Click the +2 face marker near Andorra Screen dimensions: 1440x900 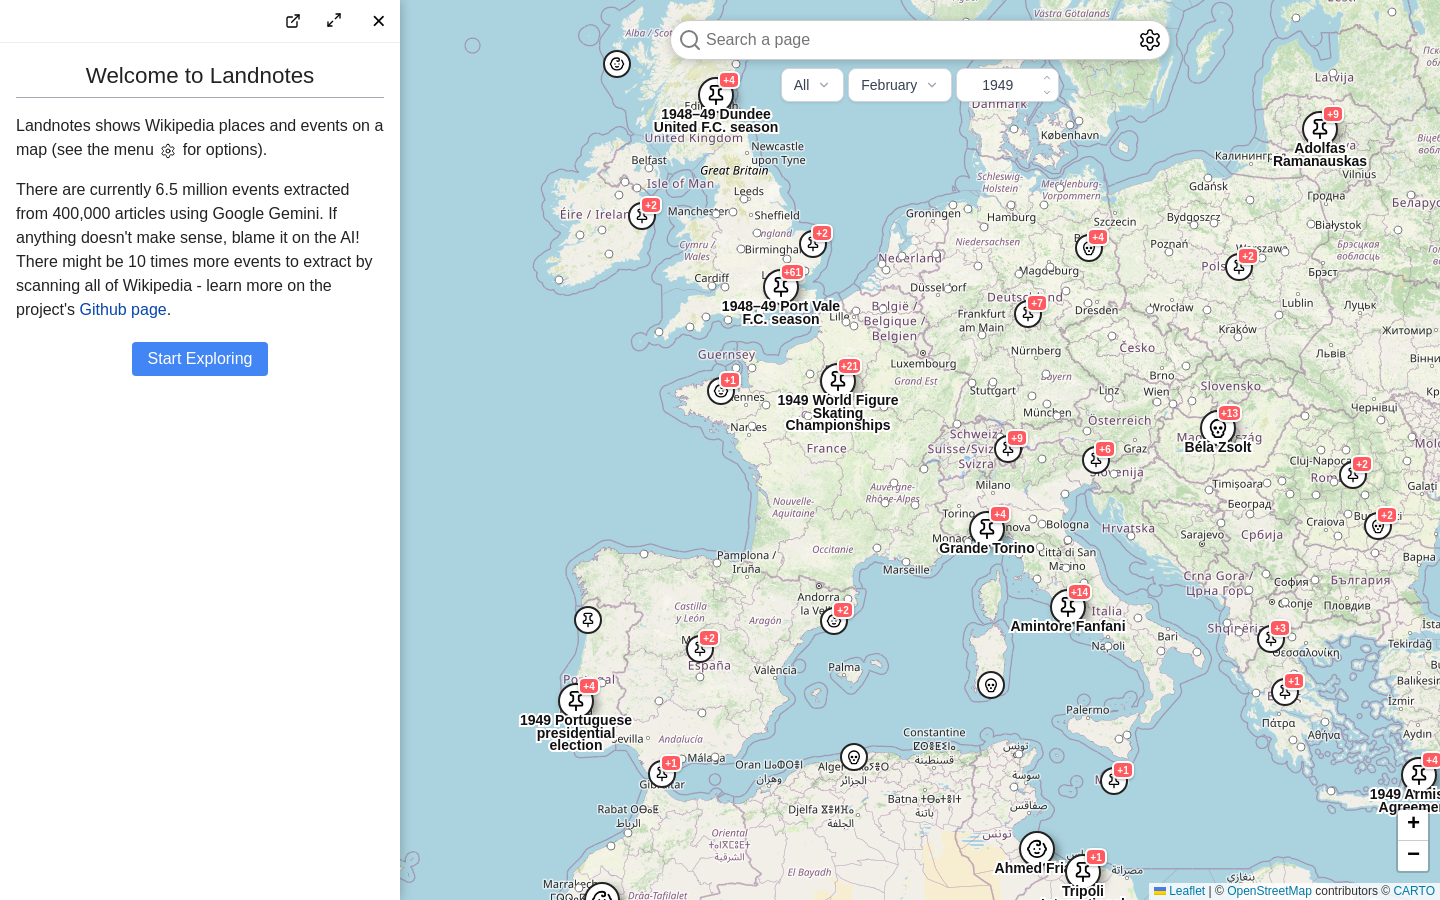click(834, 620)
